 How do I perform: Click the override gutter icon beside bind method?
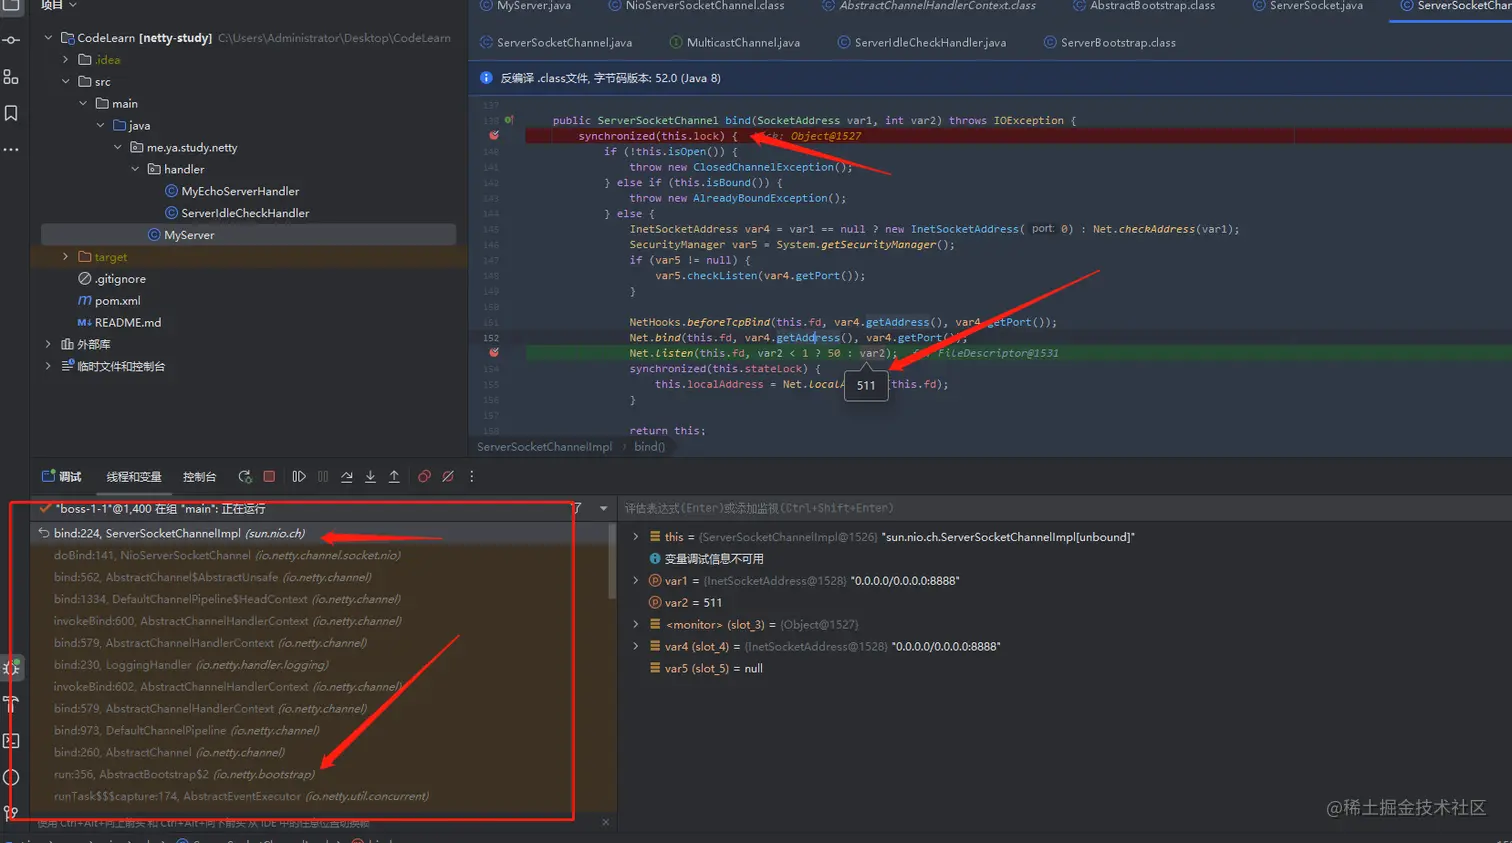point(509,120)
